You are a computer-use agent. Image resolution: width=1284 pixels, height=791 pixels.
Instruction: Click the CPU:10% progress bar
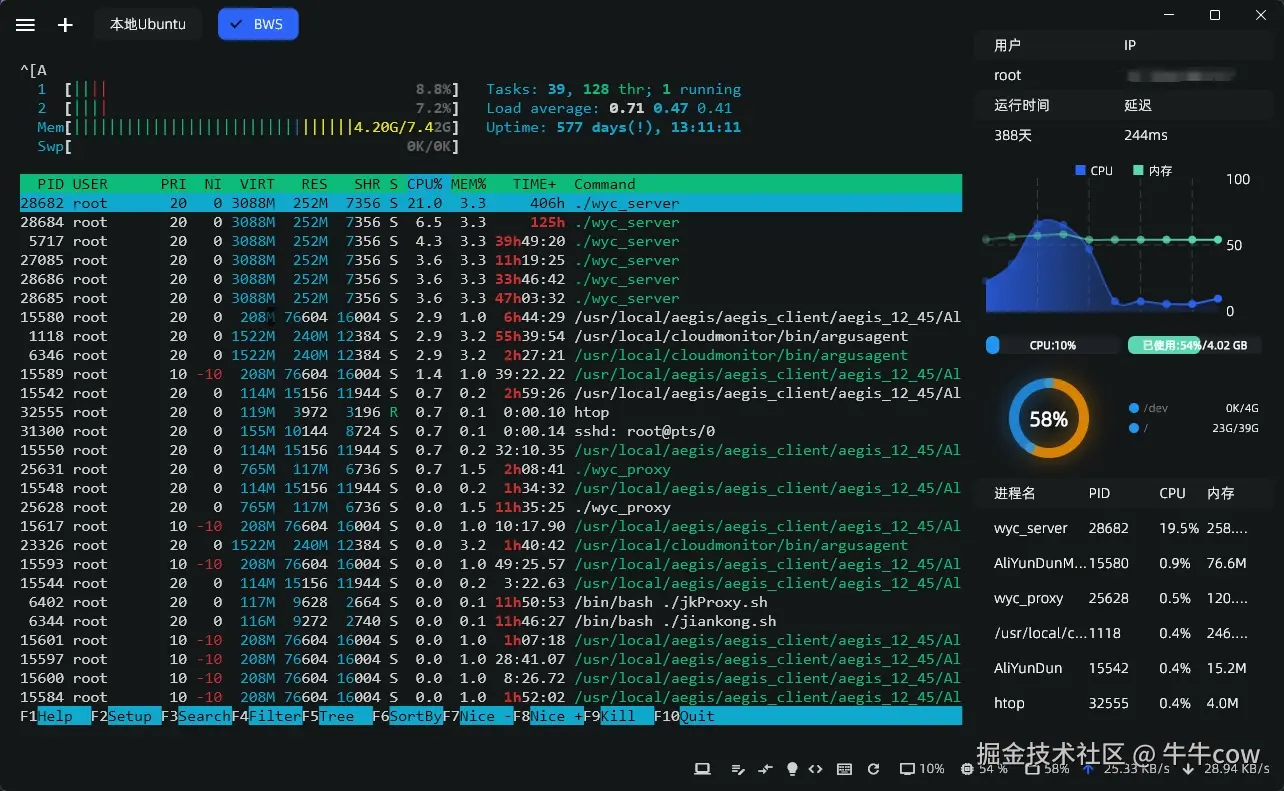click(1052, 345)
